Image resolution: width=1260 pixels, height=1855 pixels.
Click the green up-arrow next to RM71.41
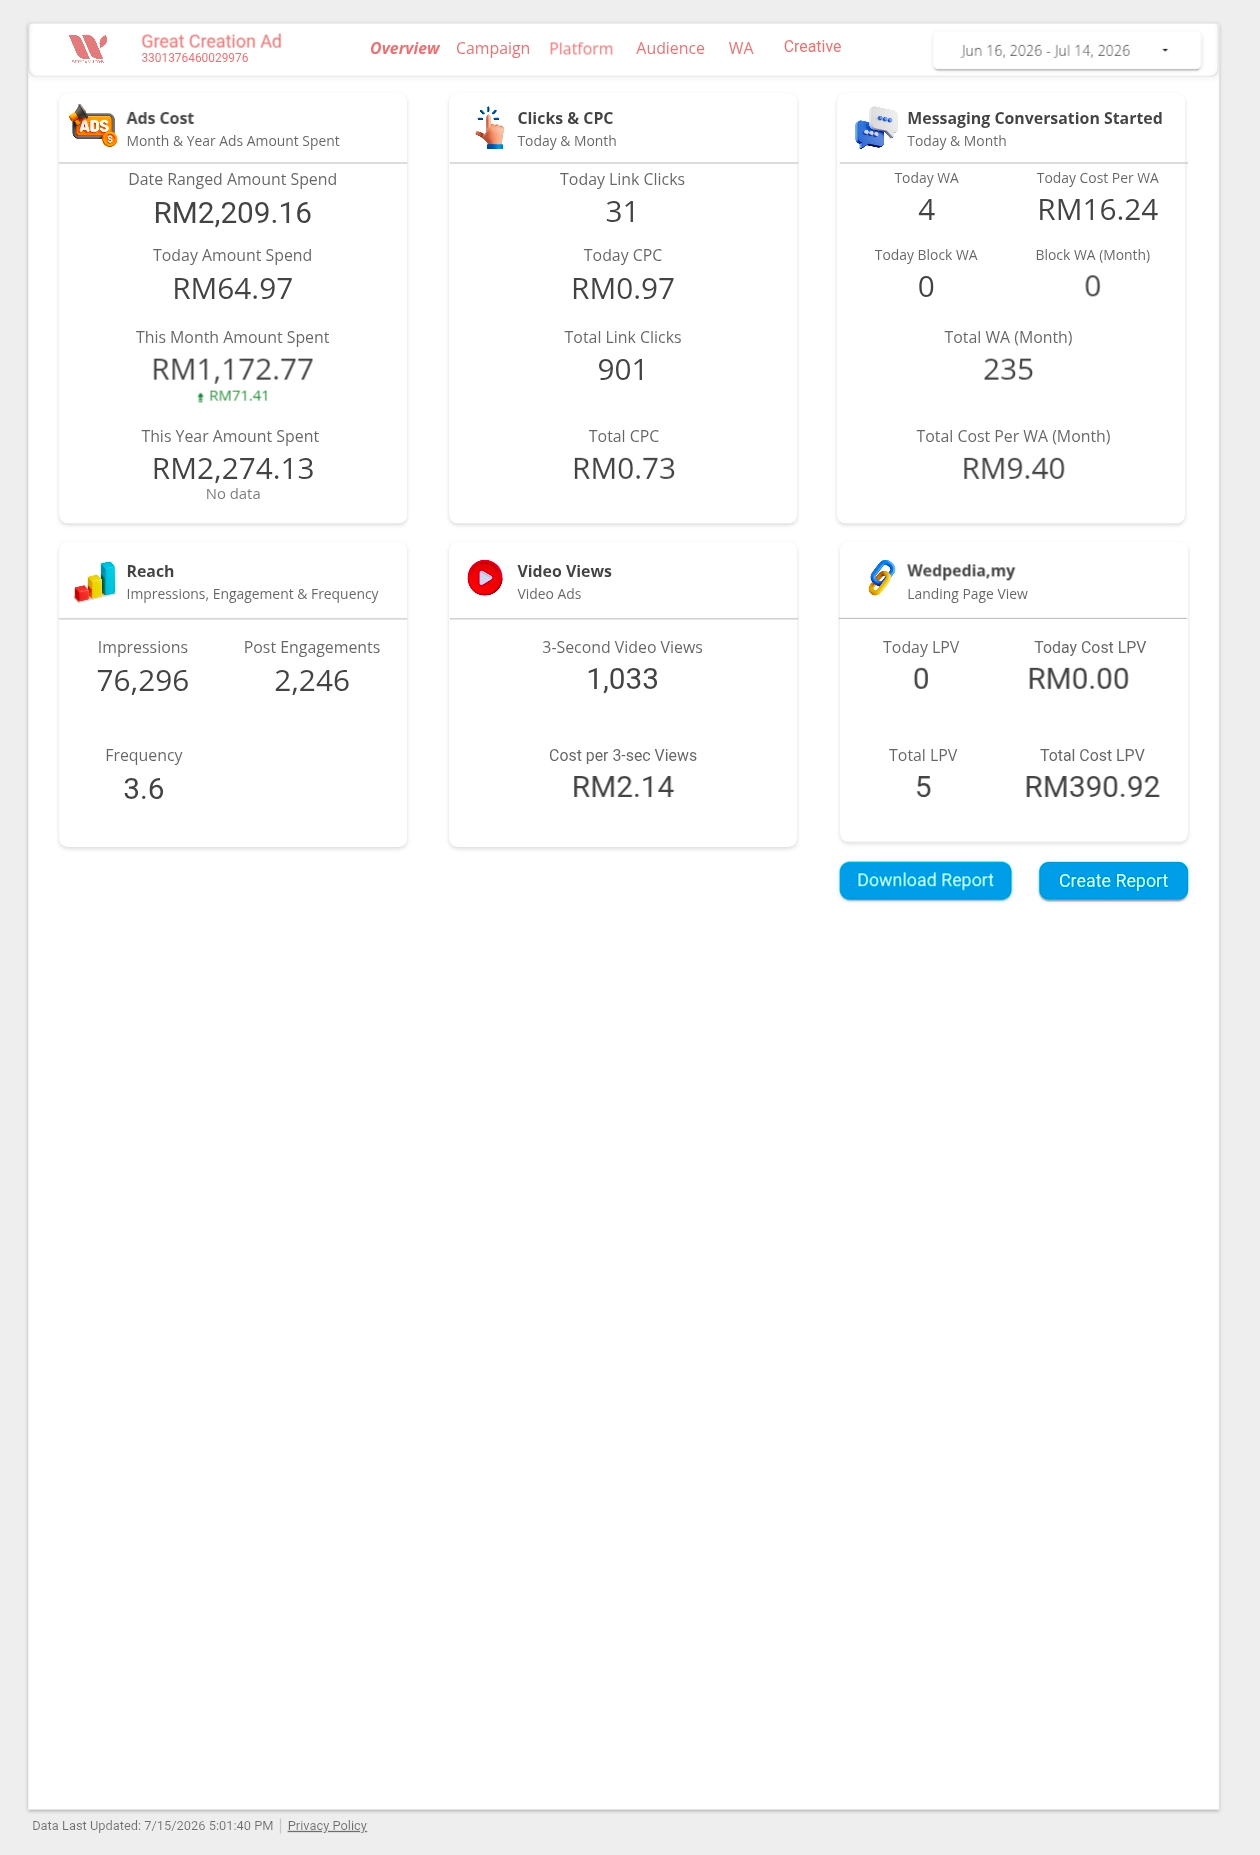[x=201, y=397]
